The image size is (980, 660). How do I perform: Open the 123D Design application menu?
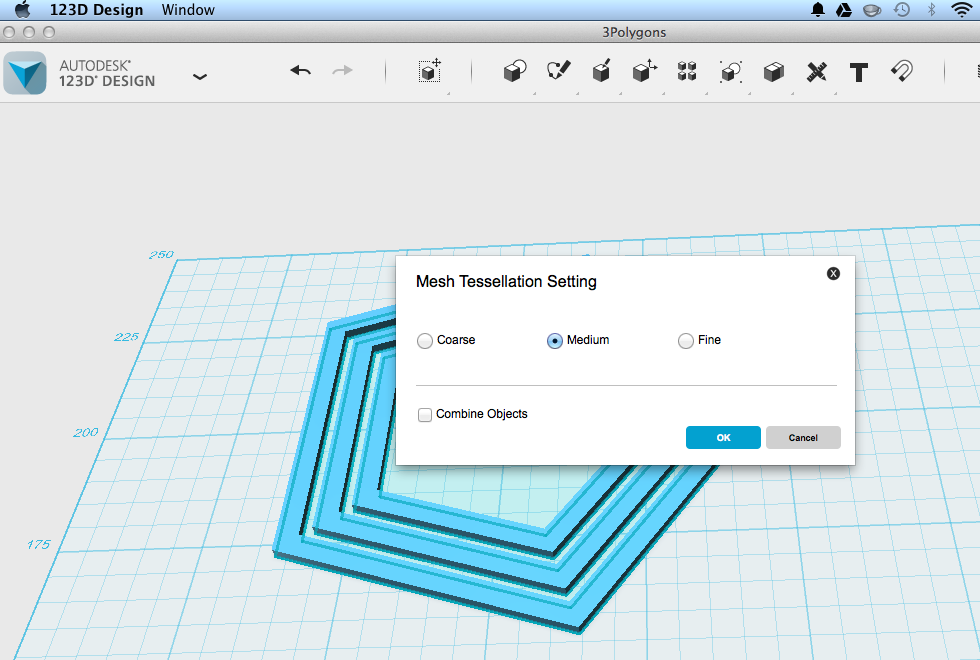click(x=96, y=10)
